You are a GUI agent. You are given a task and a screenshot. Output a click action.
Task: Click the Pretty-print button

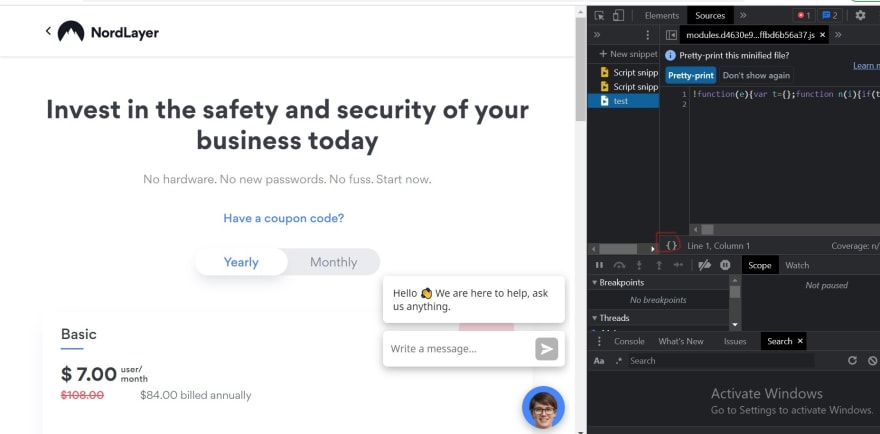pyautogui.click(x=691, y=75)
